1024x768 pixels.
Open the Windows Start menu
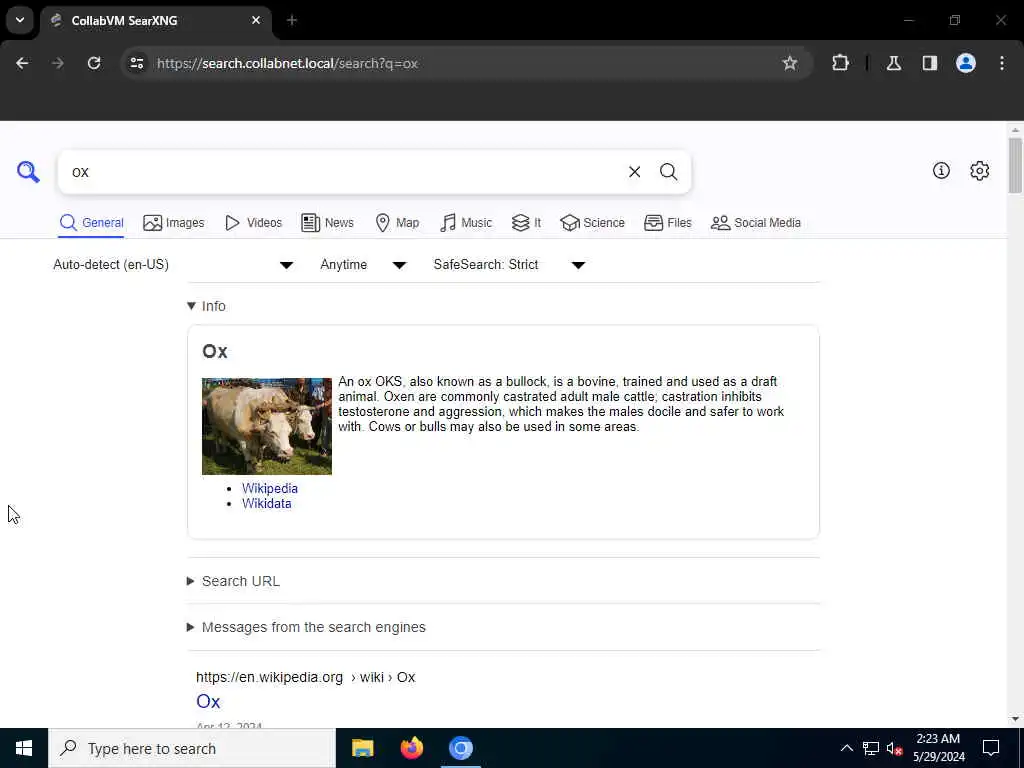point(24,748)
